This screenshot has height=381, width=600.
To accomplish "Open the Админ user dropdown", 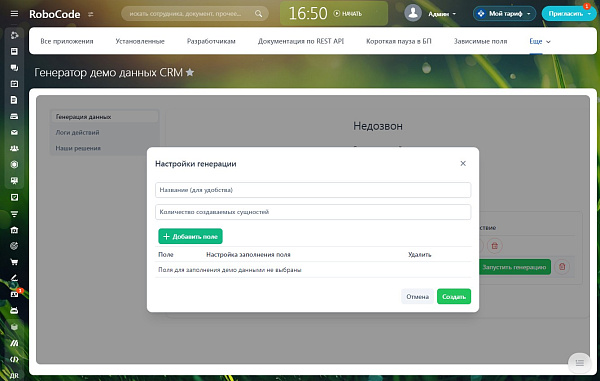I will (x=442, y=14).
